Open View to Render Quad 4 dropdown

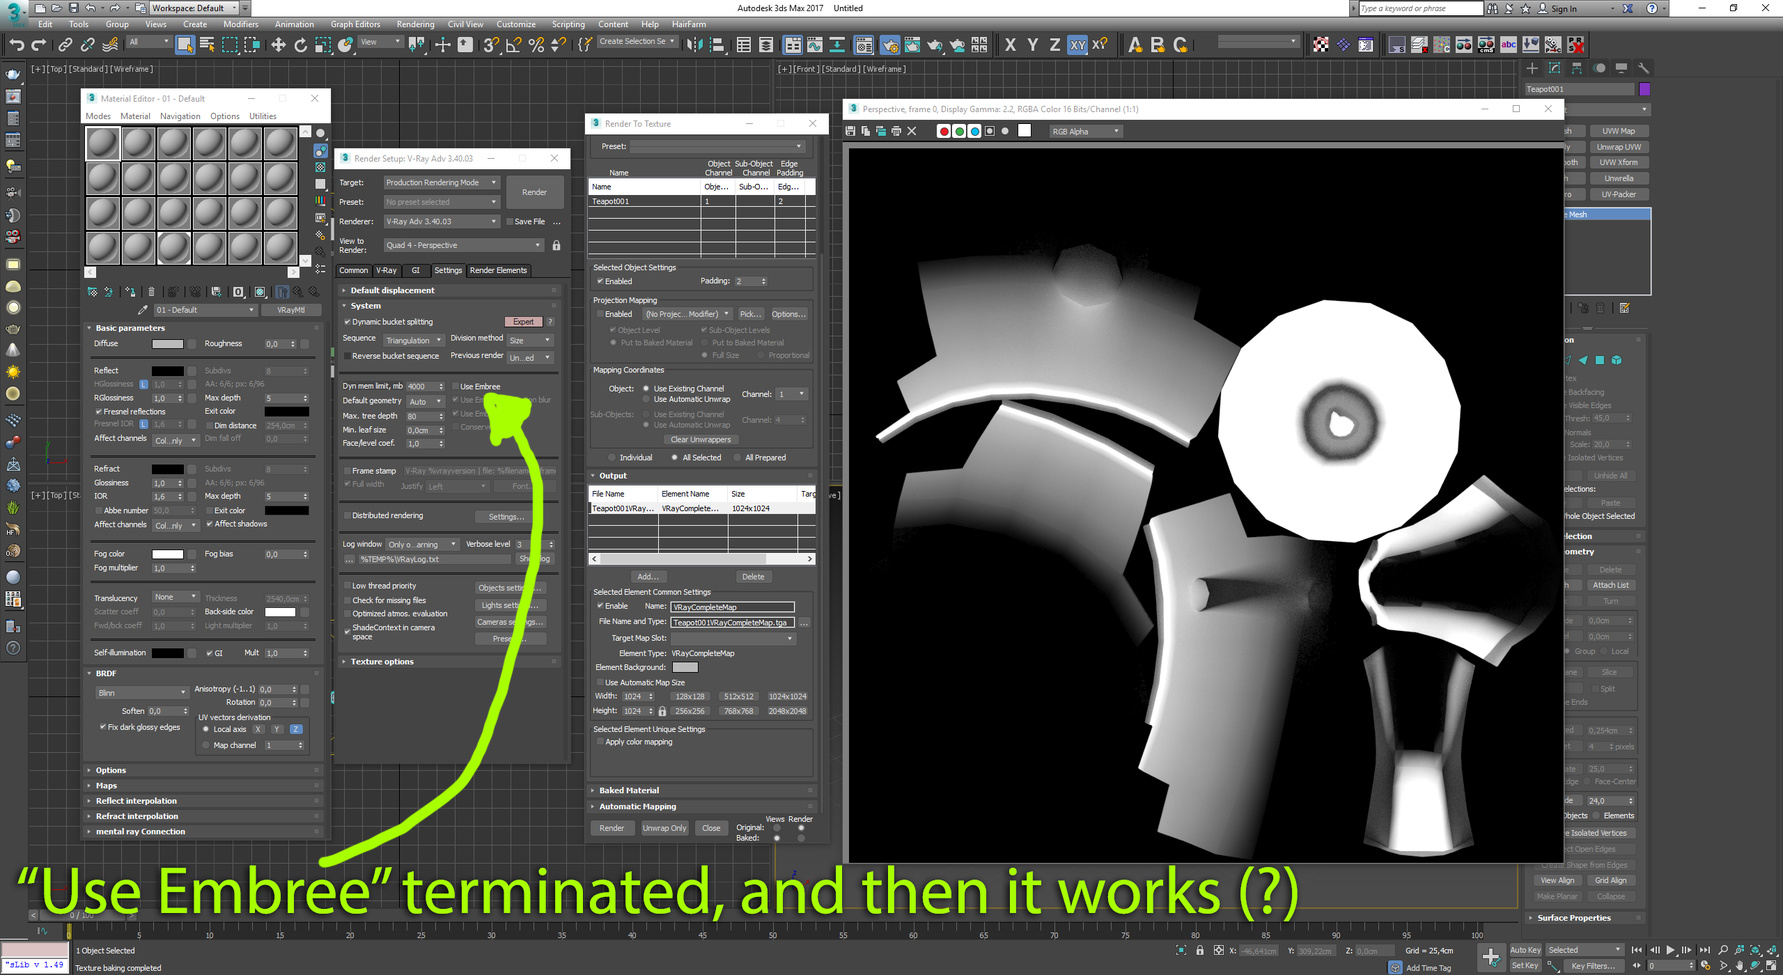(464, 245)
